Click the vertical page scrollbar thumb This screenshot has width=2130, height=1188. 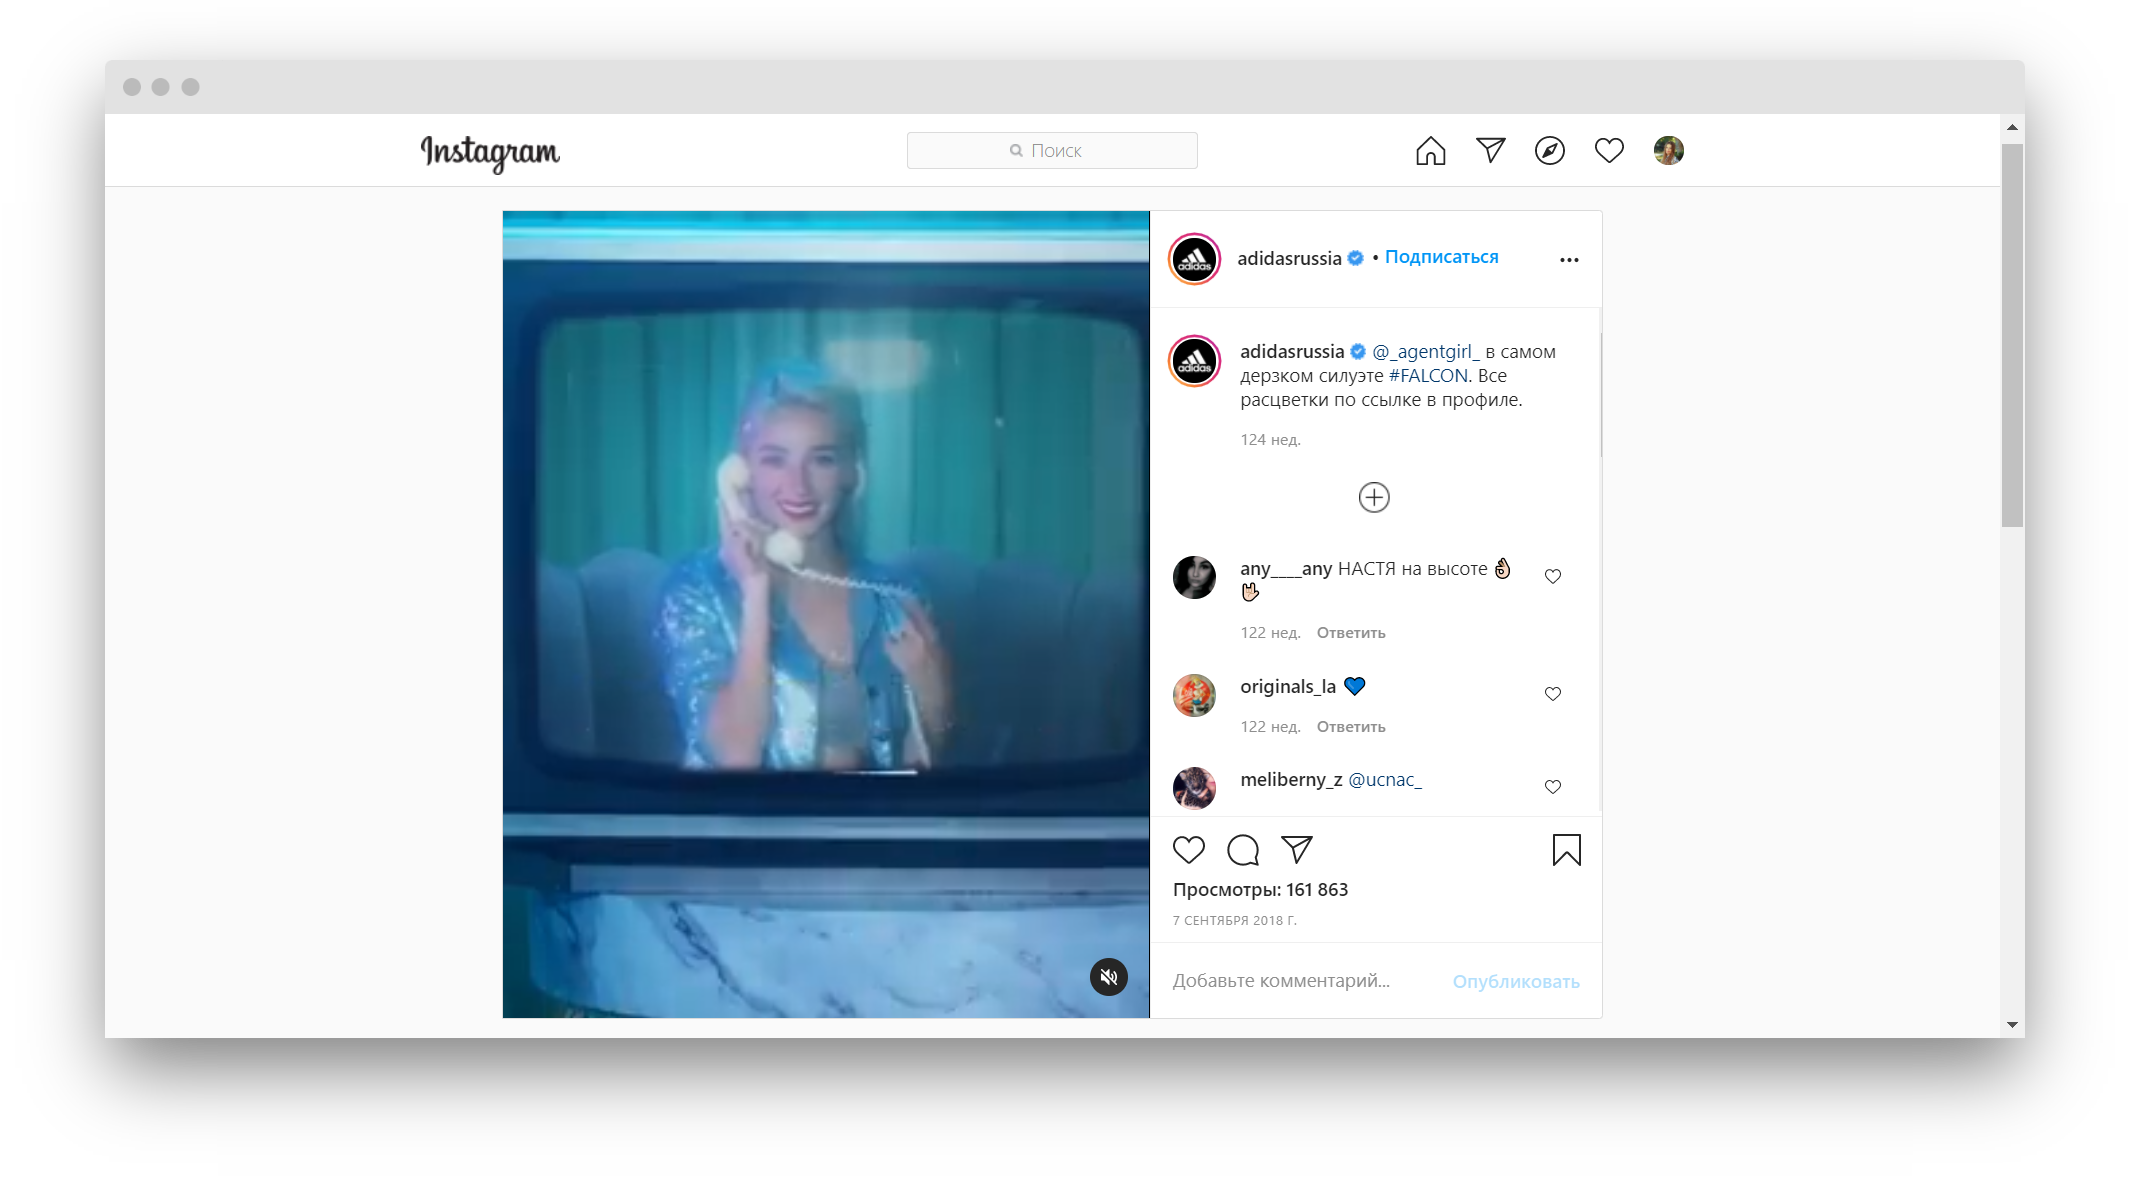pyautogui.click(x=2012, y=335)
